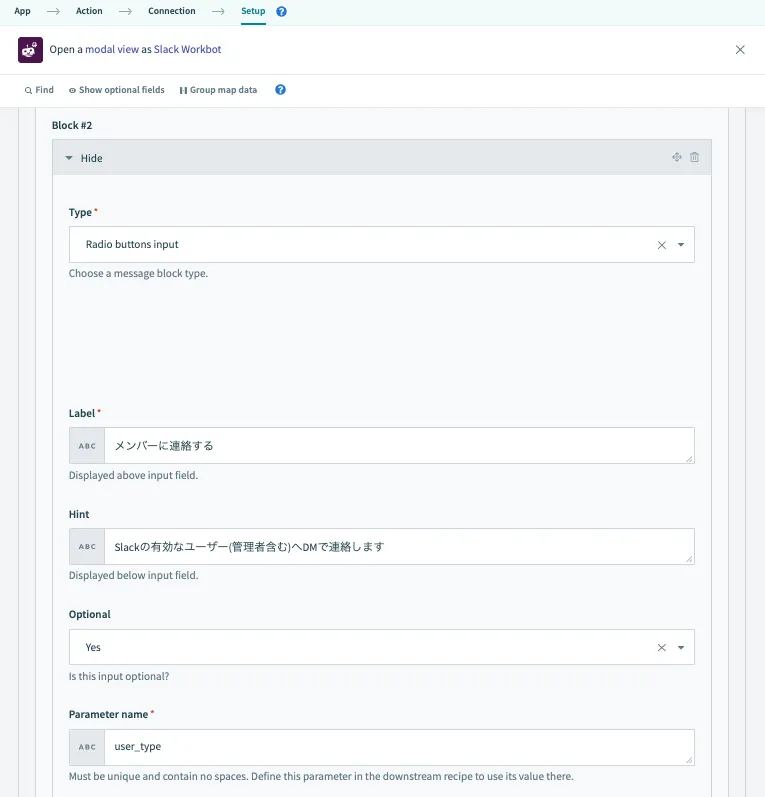The width and height of the screenshot is (765, 797).
Task: Grab the Label field resize corner
Action: (x=689, y=458)
